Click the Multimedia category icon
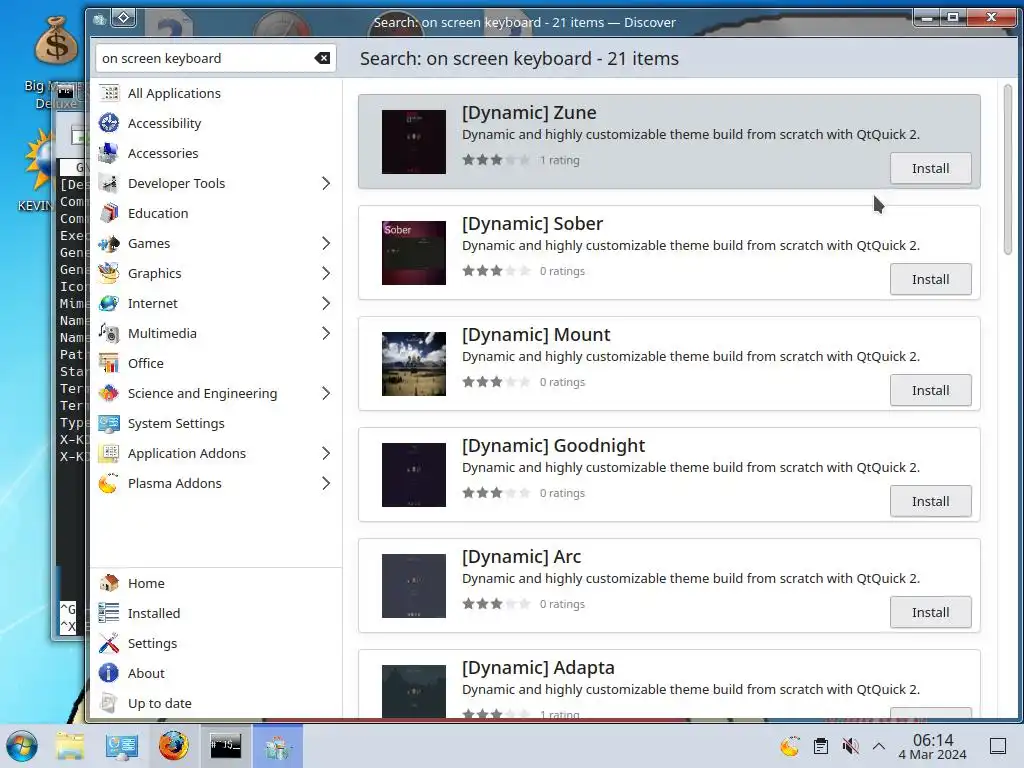Screen dimensions: 1024x768 109,334
